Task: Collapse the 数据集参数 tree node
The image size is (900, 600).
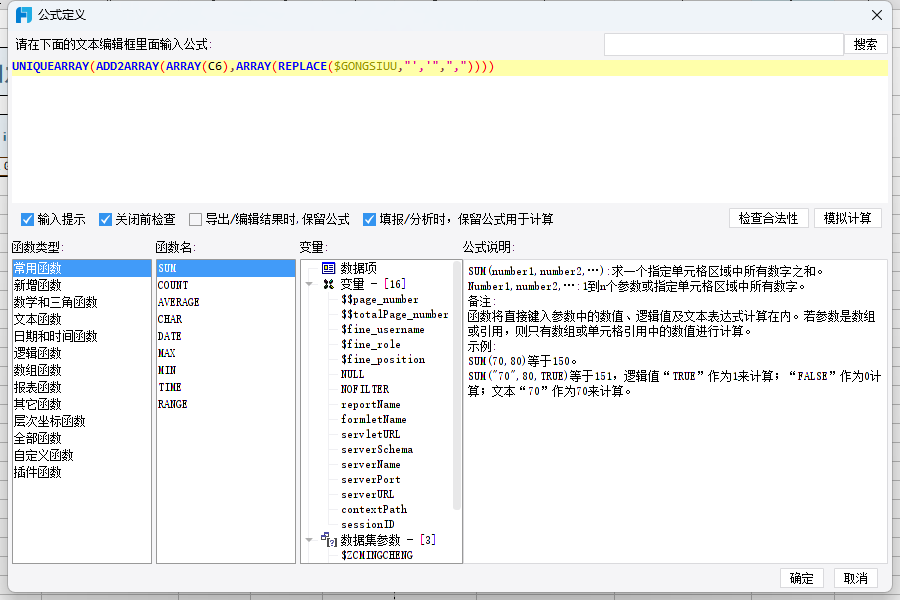Action: (x=309, y=540)
